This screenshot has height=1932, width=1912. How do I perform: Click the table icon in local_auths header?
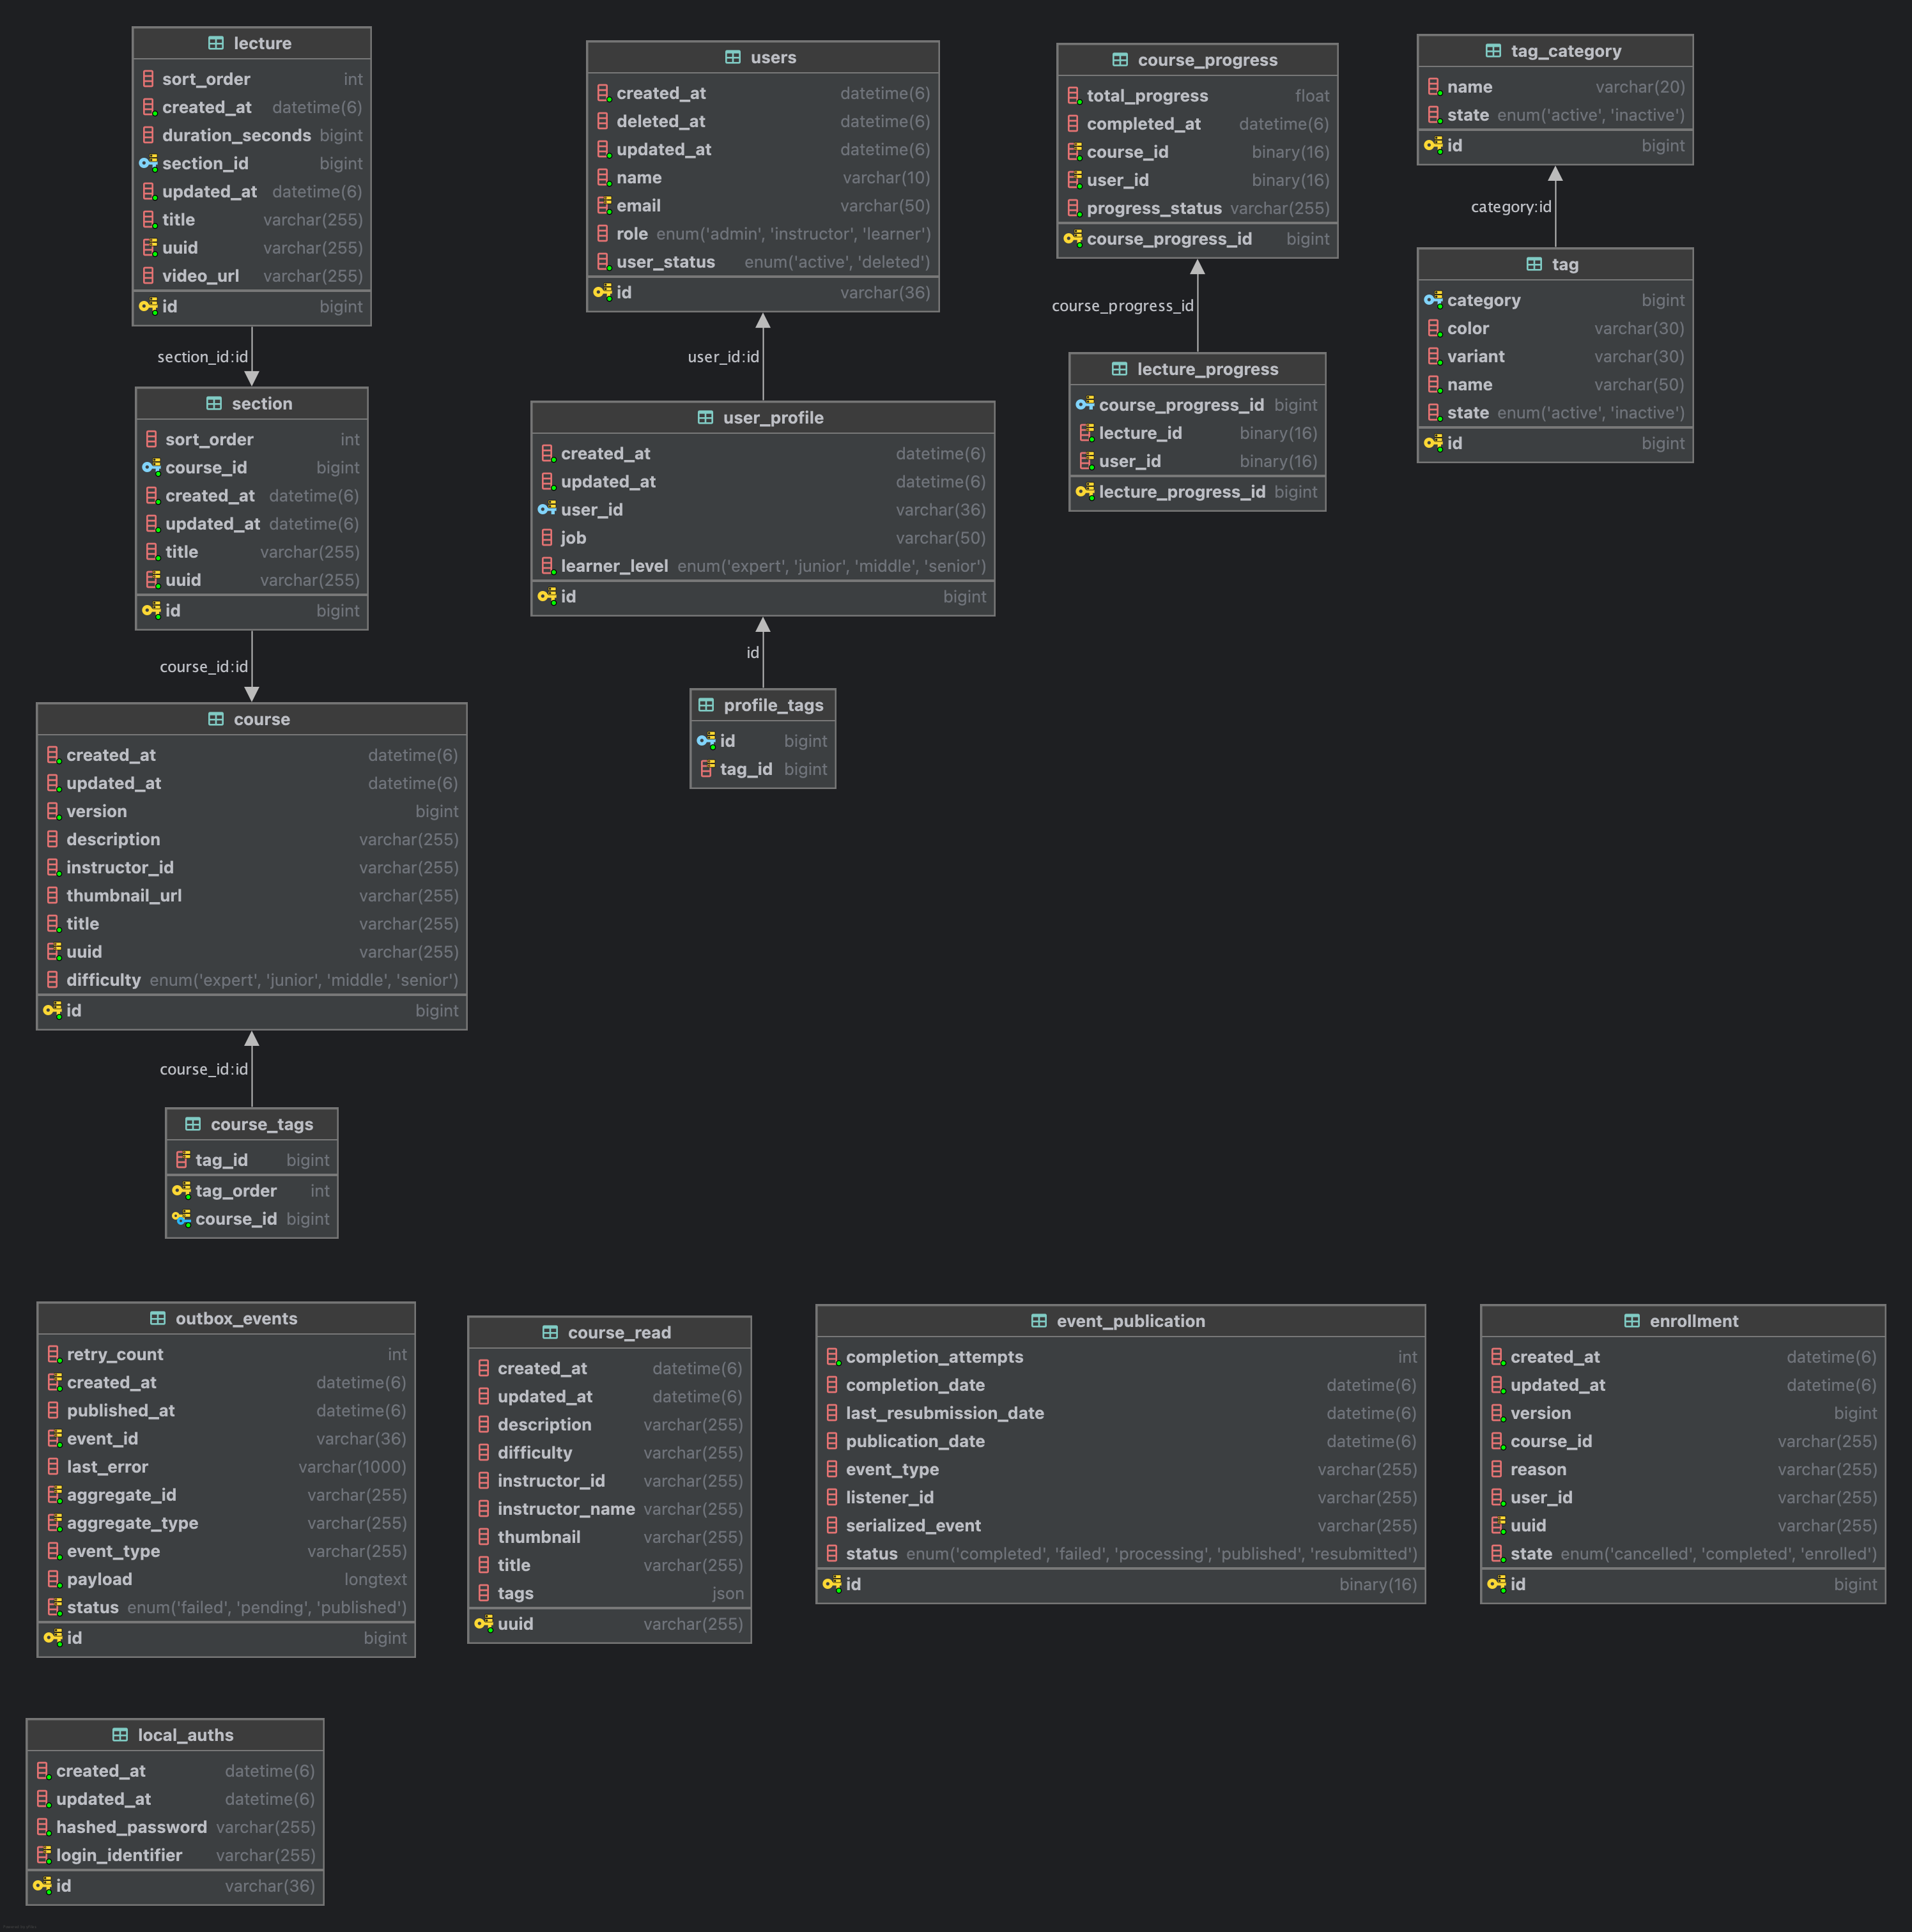tap(120, 1735)
